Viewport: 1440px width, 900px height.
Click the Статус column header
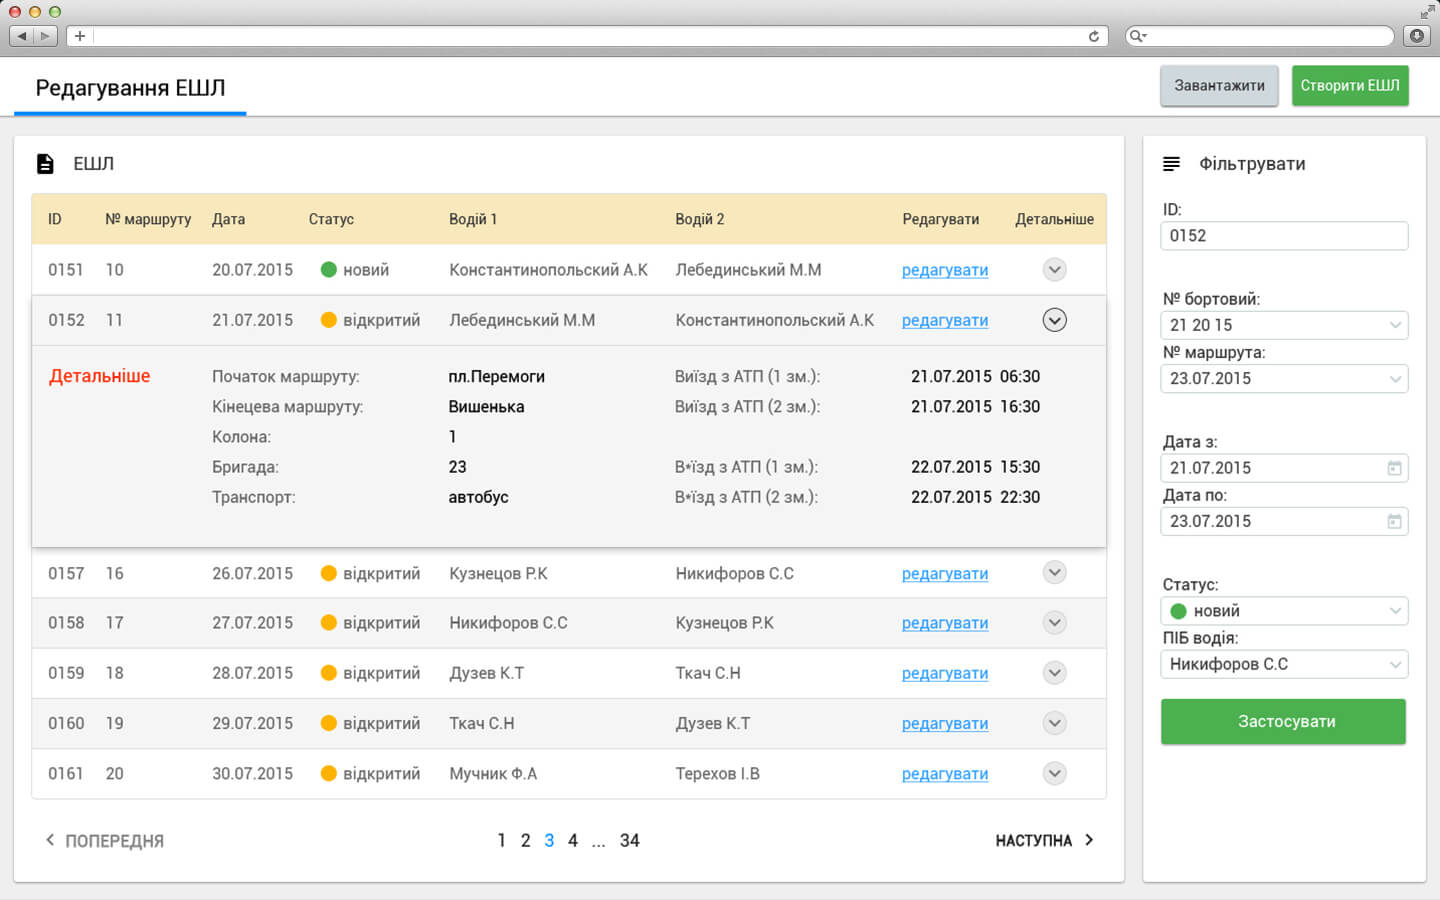click(x=331, y=219)
